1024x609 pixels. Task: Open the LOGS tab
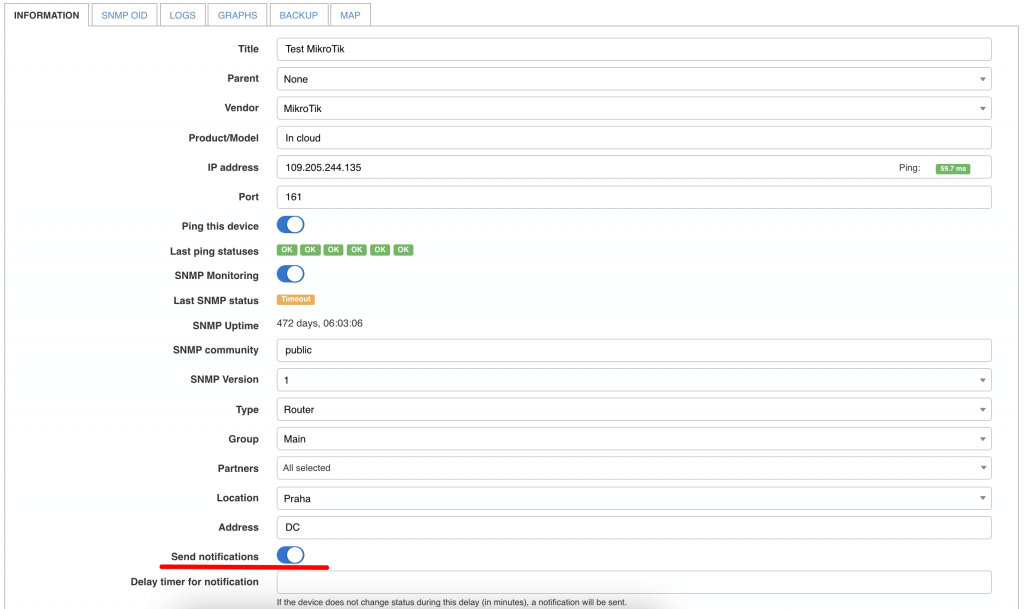(x=182, y=15)
